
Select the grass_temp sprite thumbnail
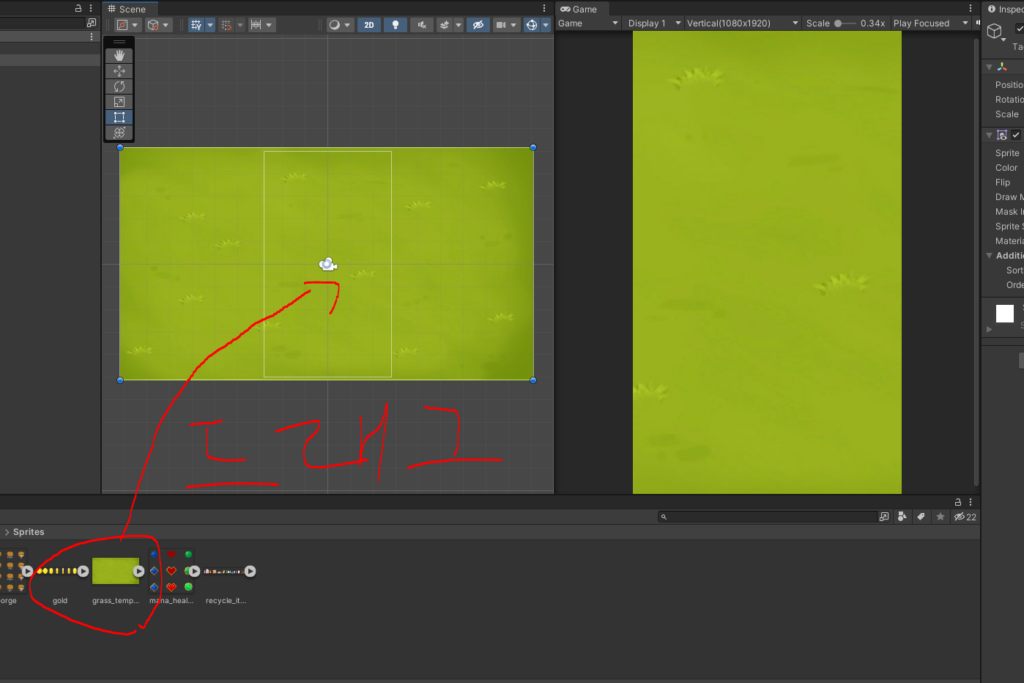tap(115, 571)
